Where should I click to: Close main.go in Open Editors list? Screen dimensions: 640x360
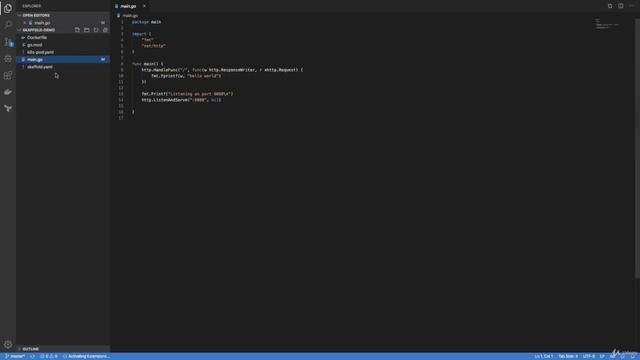[24, 23]
